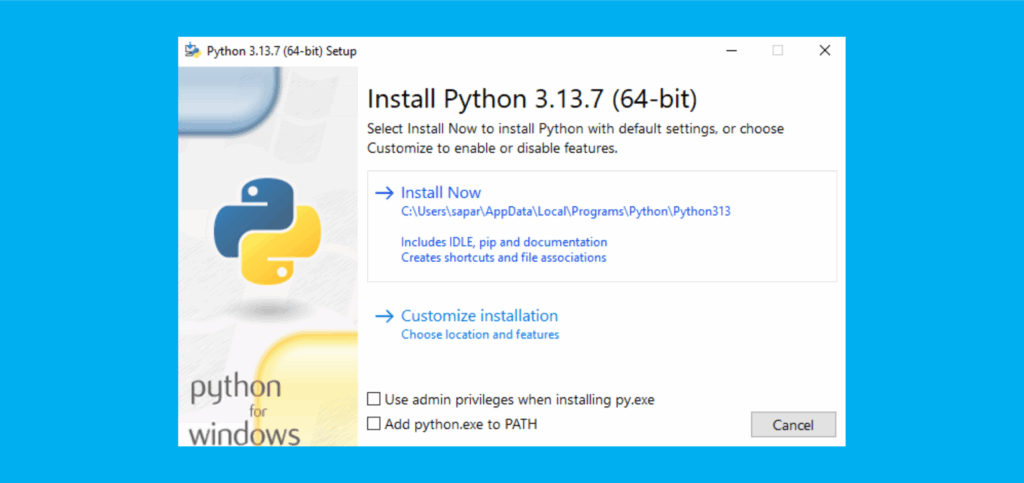Minimize the Python Setup window
Image resolution: width=1024 pixels, height=483 pixels.
point(729,51)
